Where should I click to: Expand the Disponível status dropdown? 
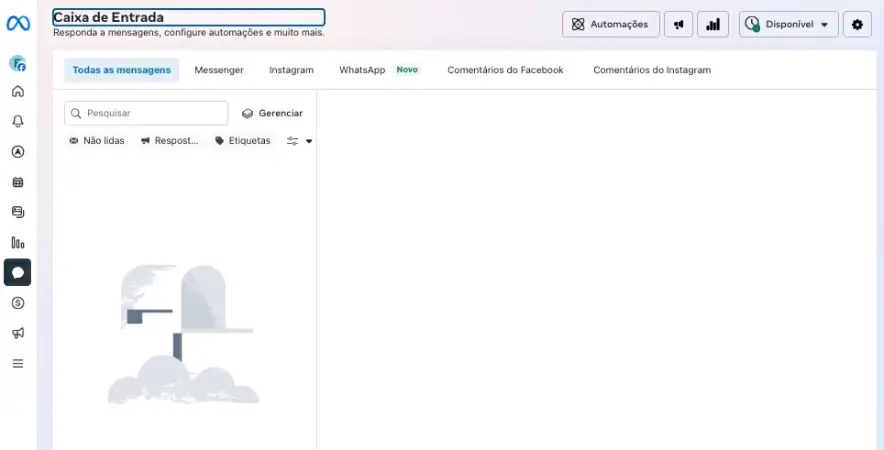(789, 24)
